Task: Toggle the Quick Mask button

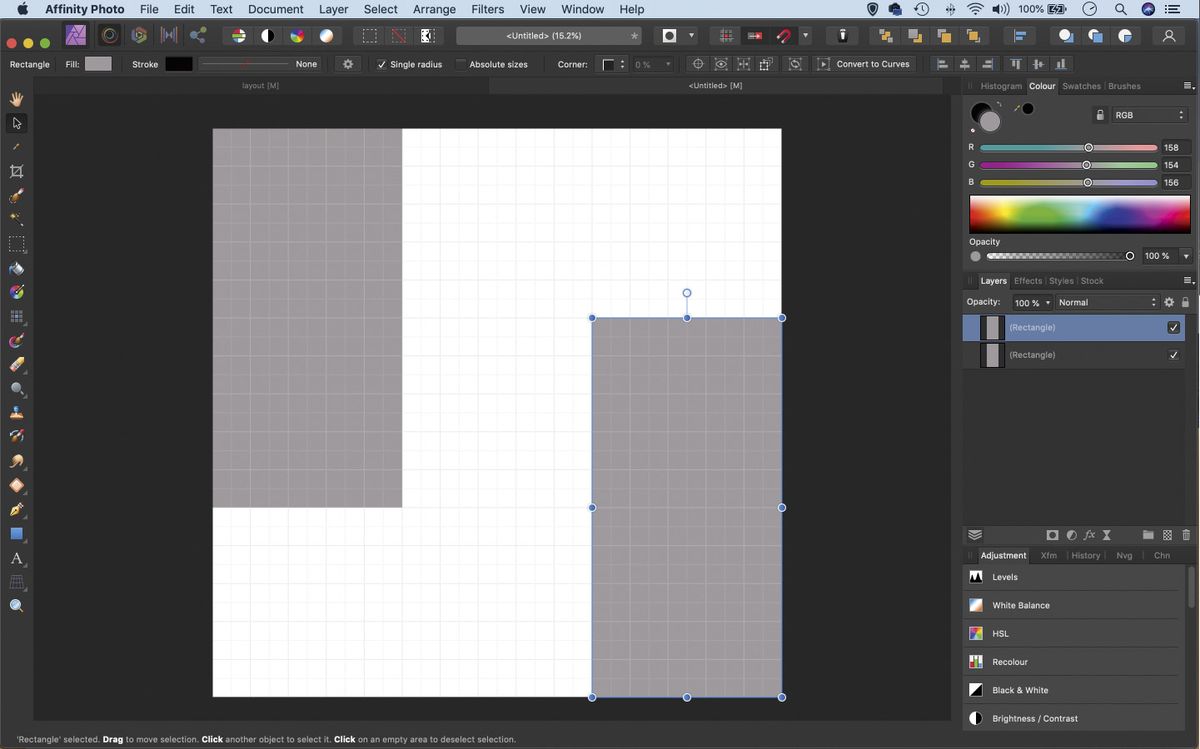Action: click(669, 35)
